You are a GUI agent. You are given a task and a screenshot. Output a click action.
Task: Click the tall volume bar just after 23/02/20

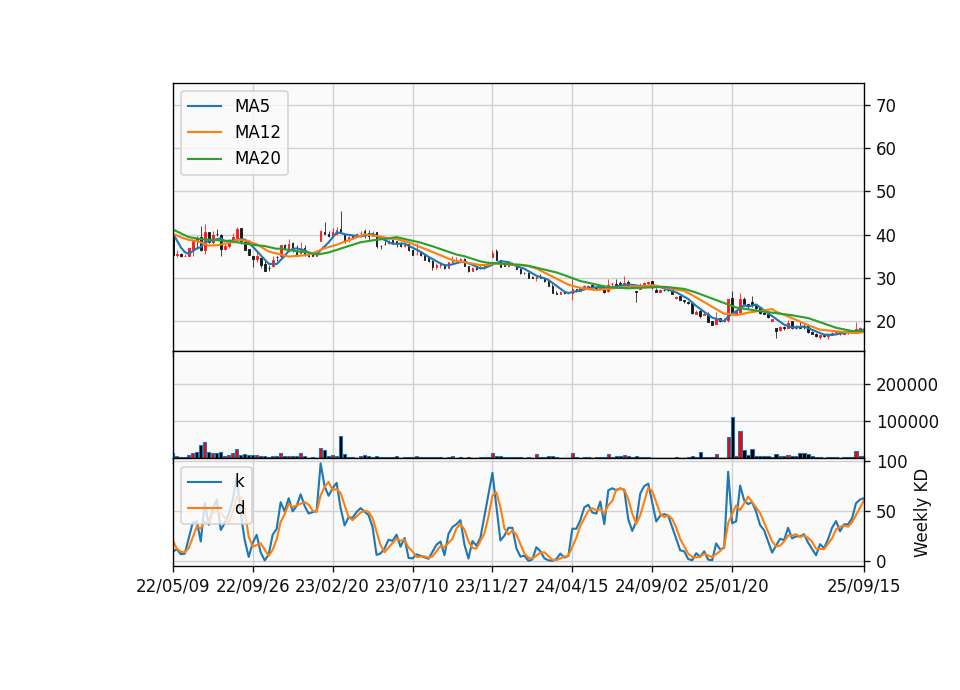(341, 447)
